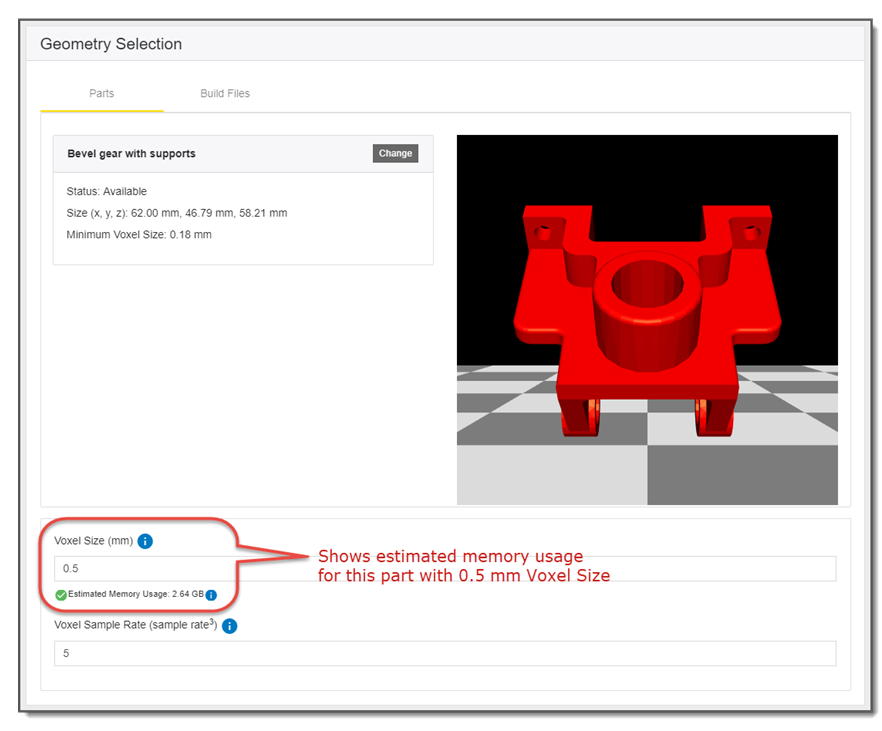Open the Voxel Size info icon
Screen dimensions: 882x731
[145, 541]
